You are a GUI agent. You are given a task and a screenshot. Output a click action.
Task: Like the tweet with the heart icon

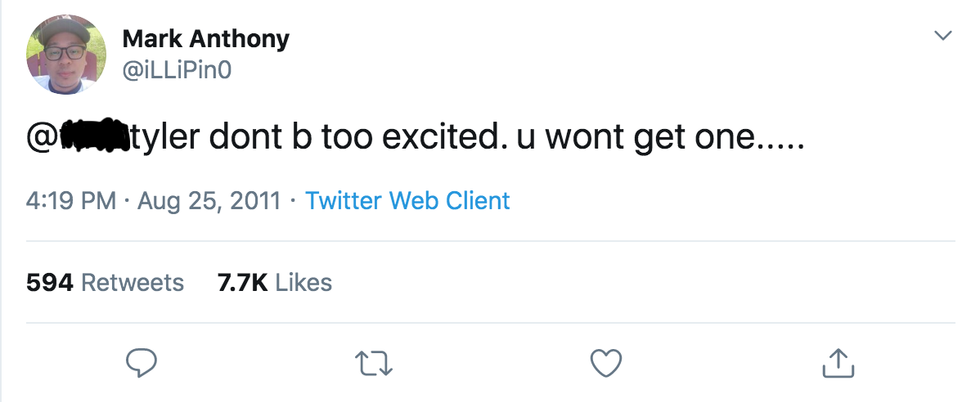[x=606, y=364]
